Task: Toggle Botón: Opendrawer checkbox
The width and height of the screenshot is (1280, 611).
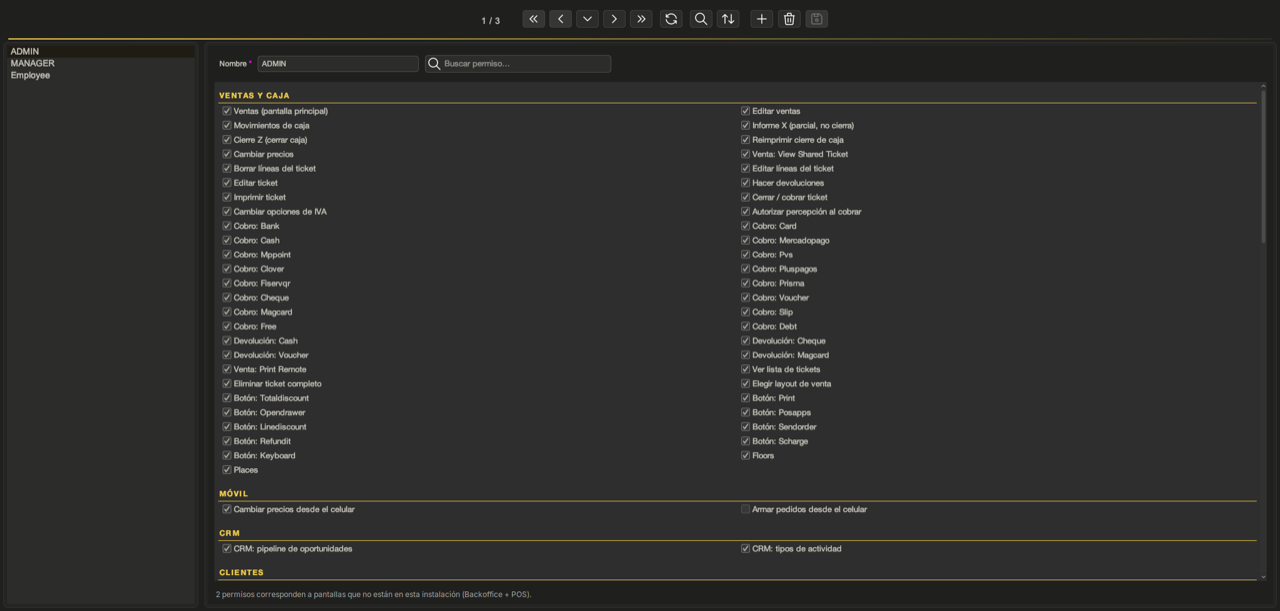Action: click(227, 412)
